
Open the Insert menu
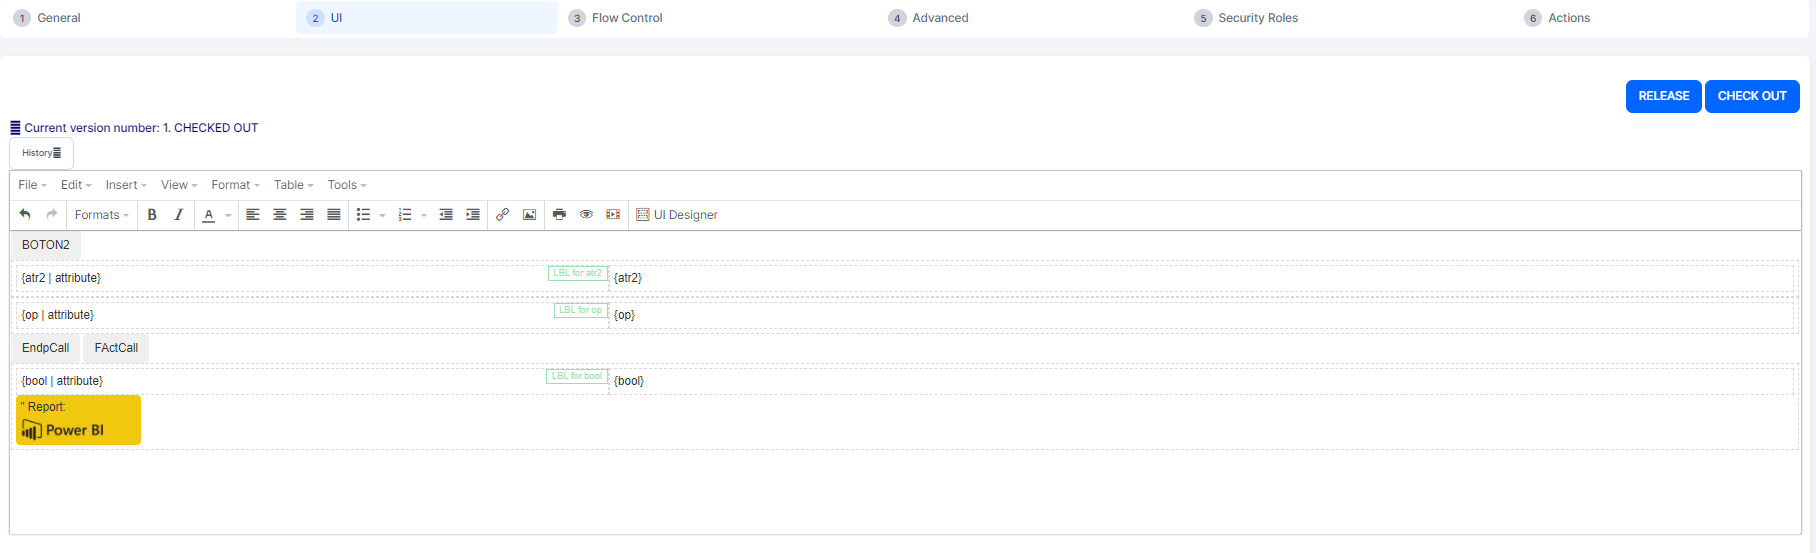126,185
